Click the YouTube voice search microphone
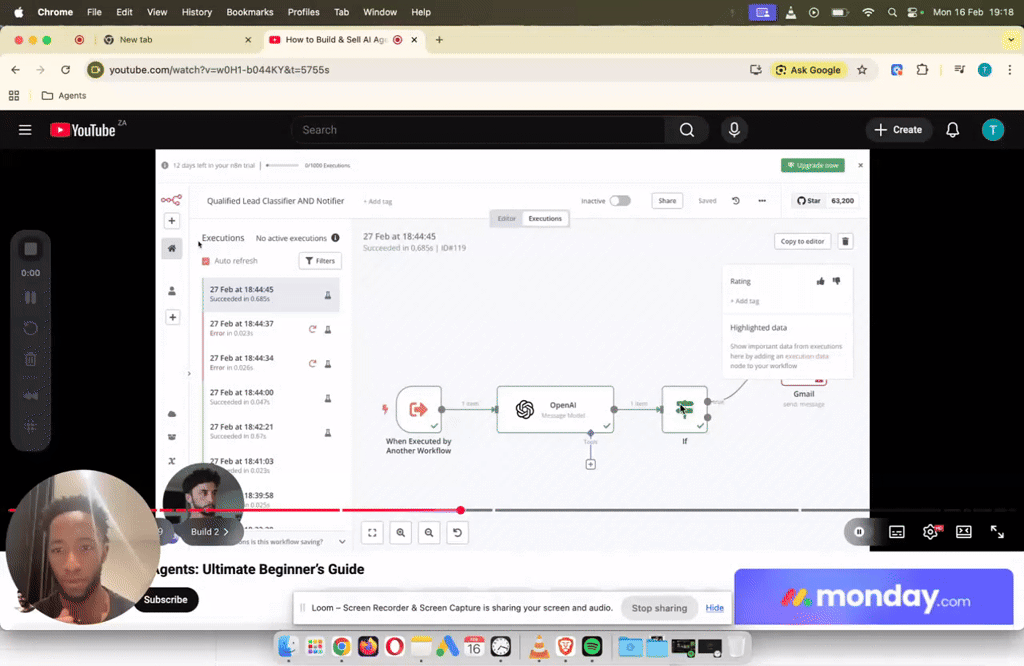Viewport: 1024px width, 666px height. pyautogui.click(x=734, y=130)
